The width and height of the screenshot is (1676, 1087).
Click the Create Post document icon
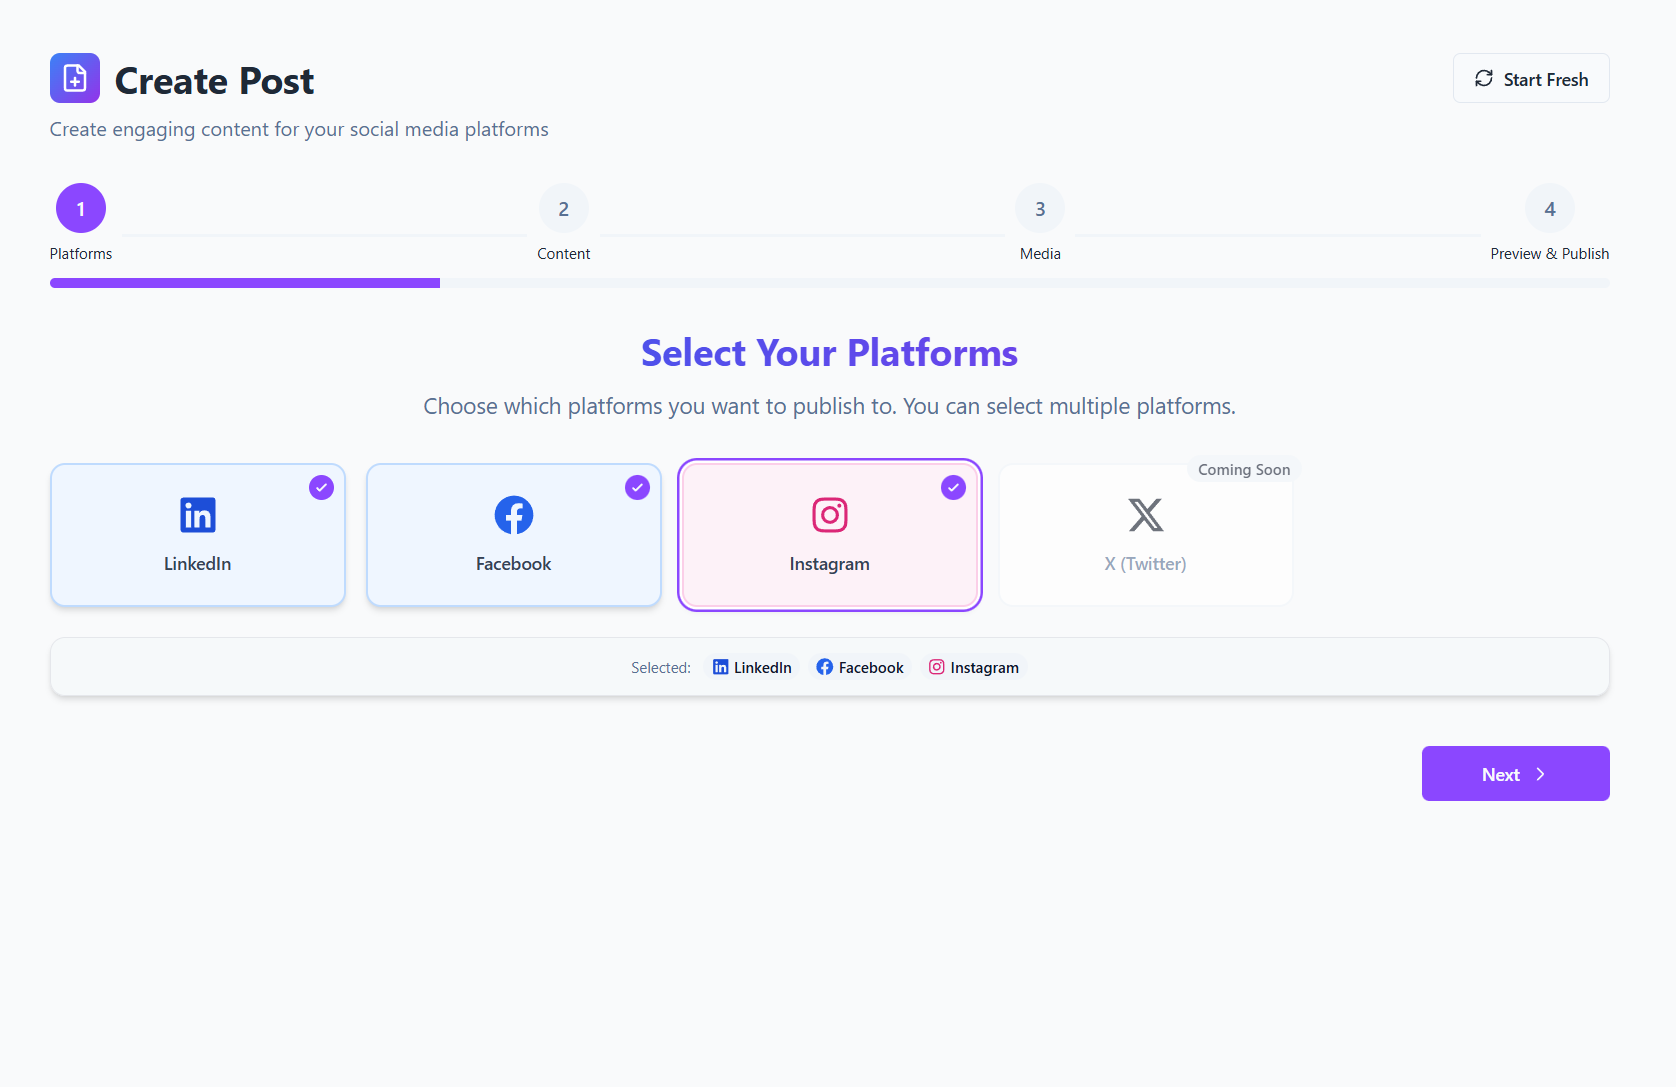(75, 78)
